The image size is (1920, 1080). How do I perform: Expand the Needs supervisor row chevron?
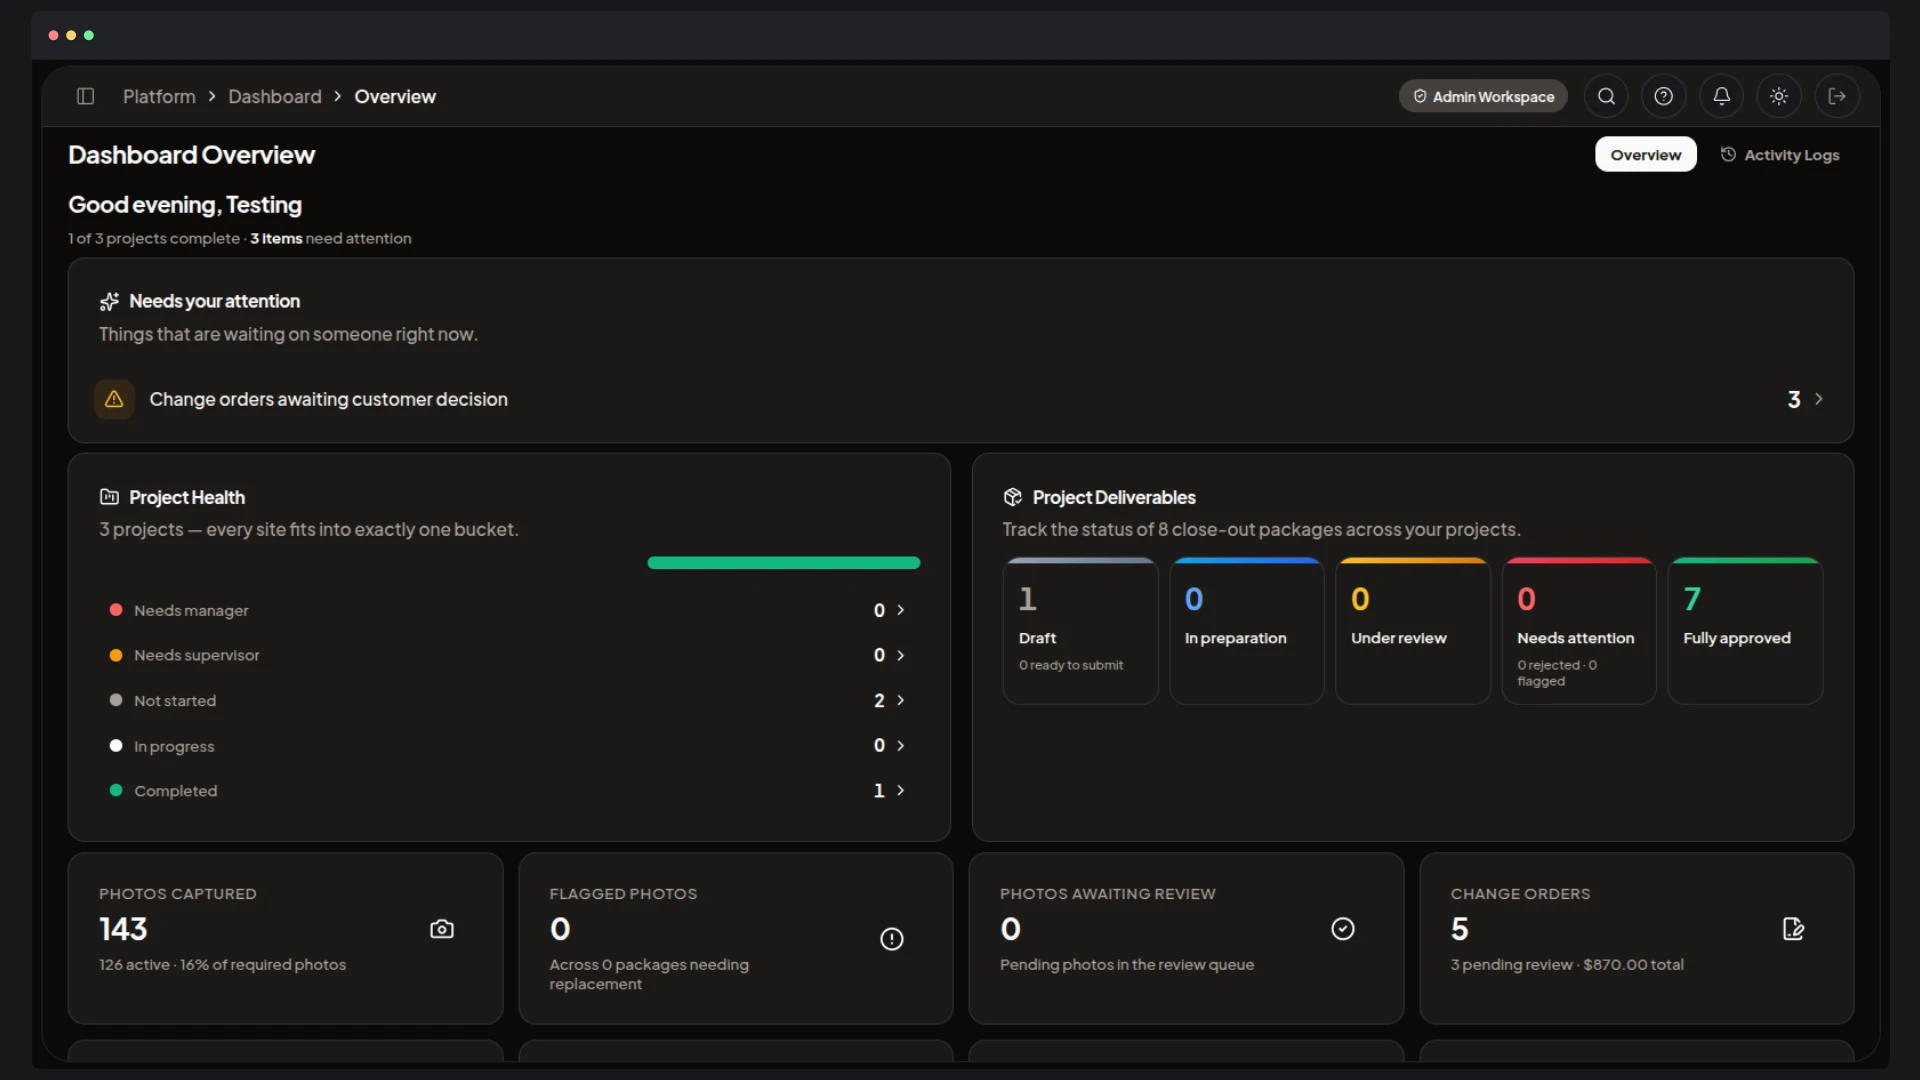point(900,655)
